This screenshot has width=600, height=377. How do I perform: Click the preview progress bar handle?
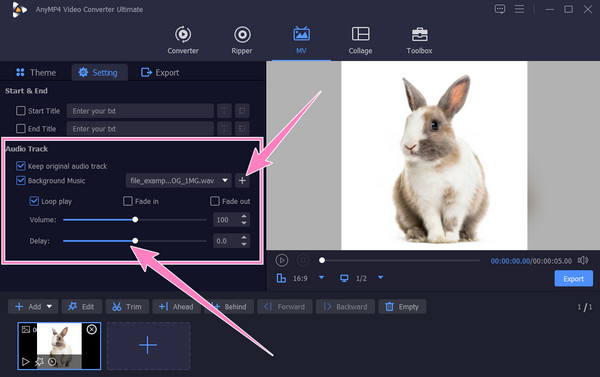pos(322,260)
